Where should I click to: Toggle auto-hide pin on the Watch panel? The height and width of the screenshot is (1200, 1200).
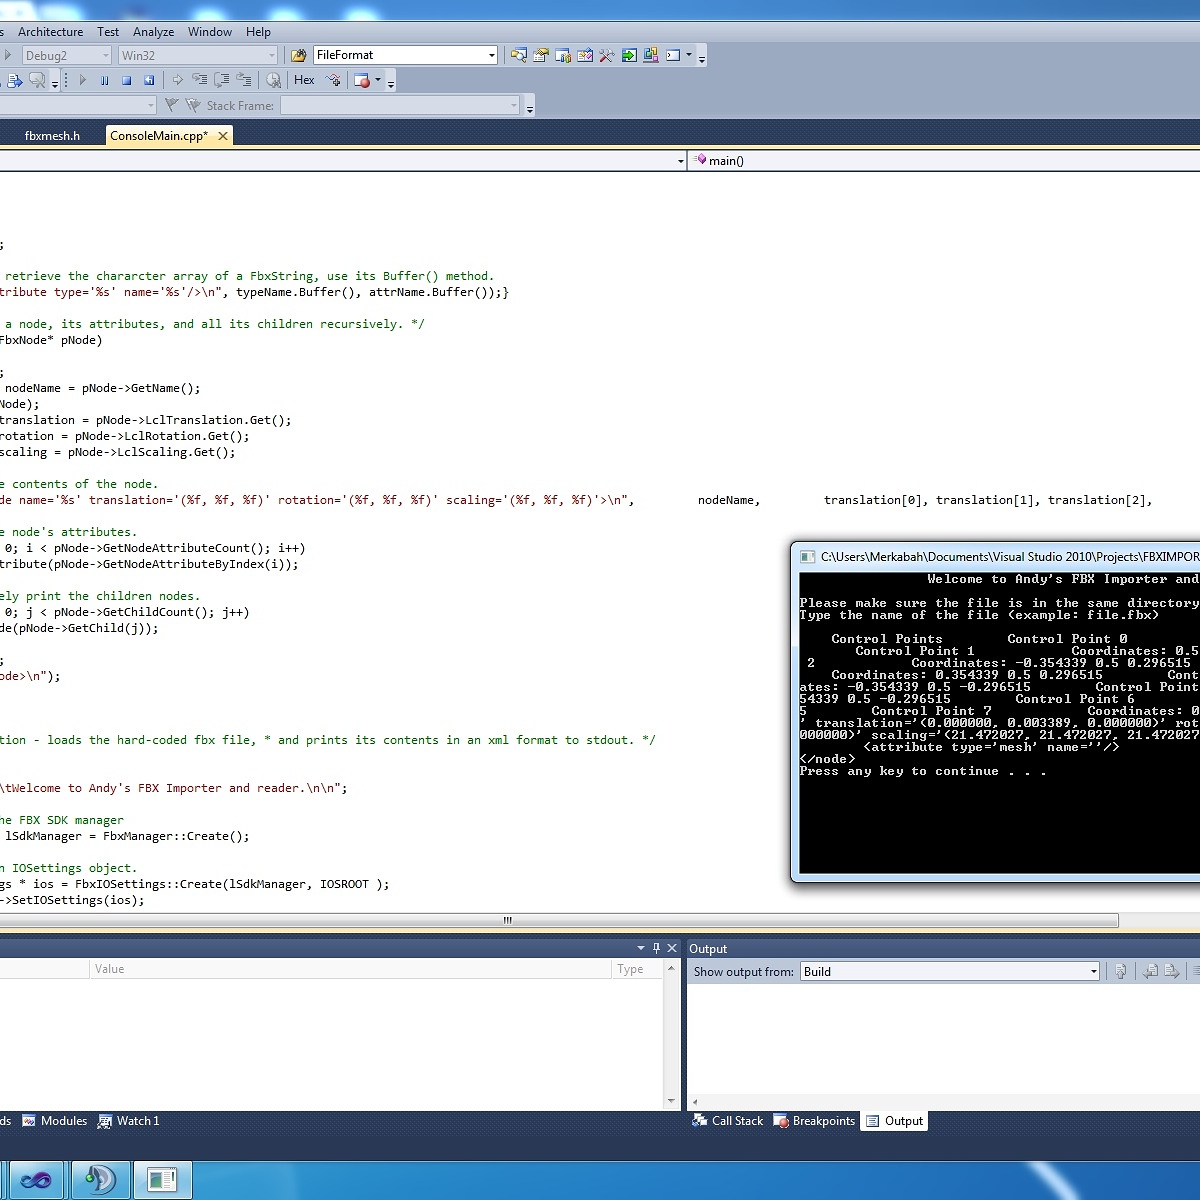[656, 948]
